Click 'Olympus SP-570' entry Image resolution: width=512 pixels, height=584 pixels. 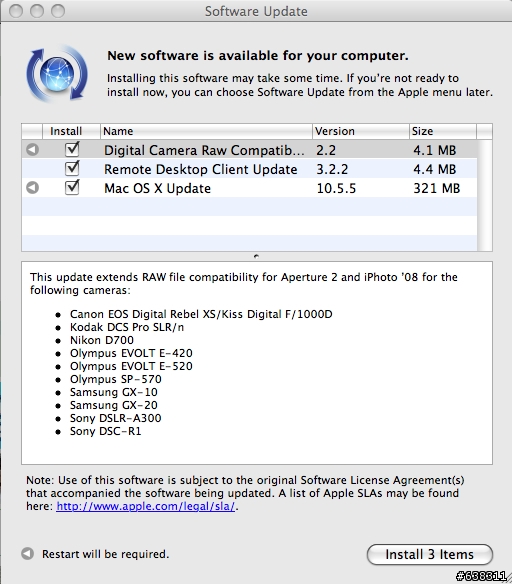coord(115,379)
